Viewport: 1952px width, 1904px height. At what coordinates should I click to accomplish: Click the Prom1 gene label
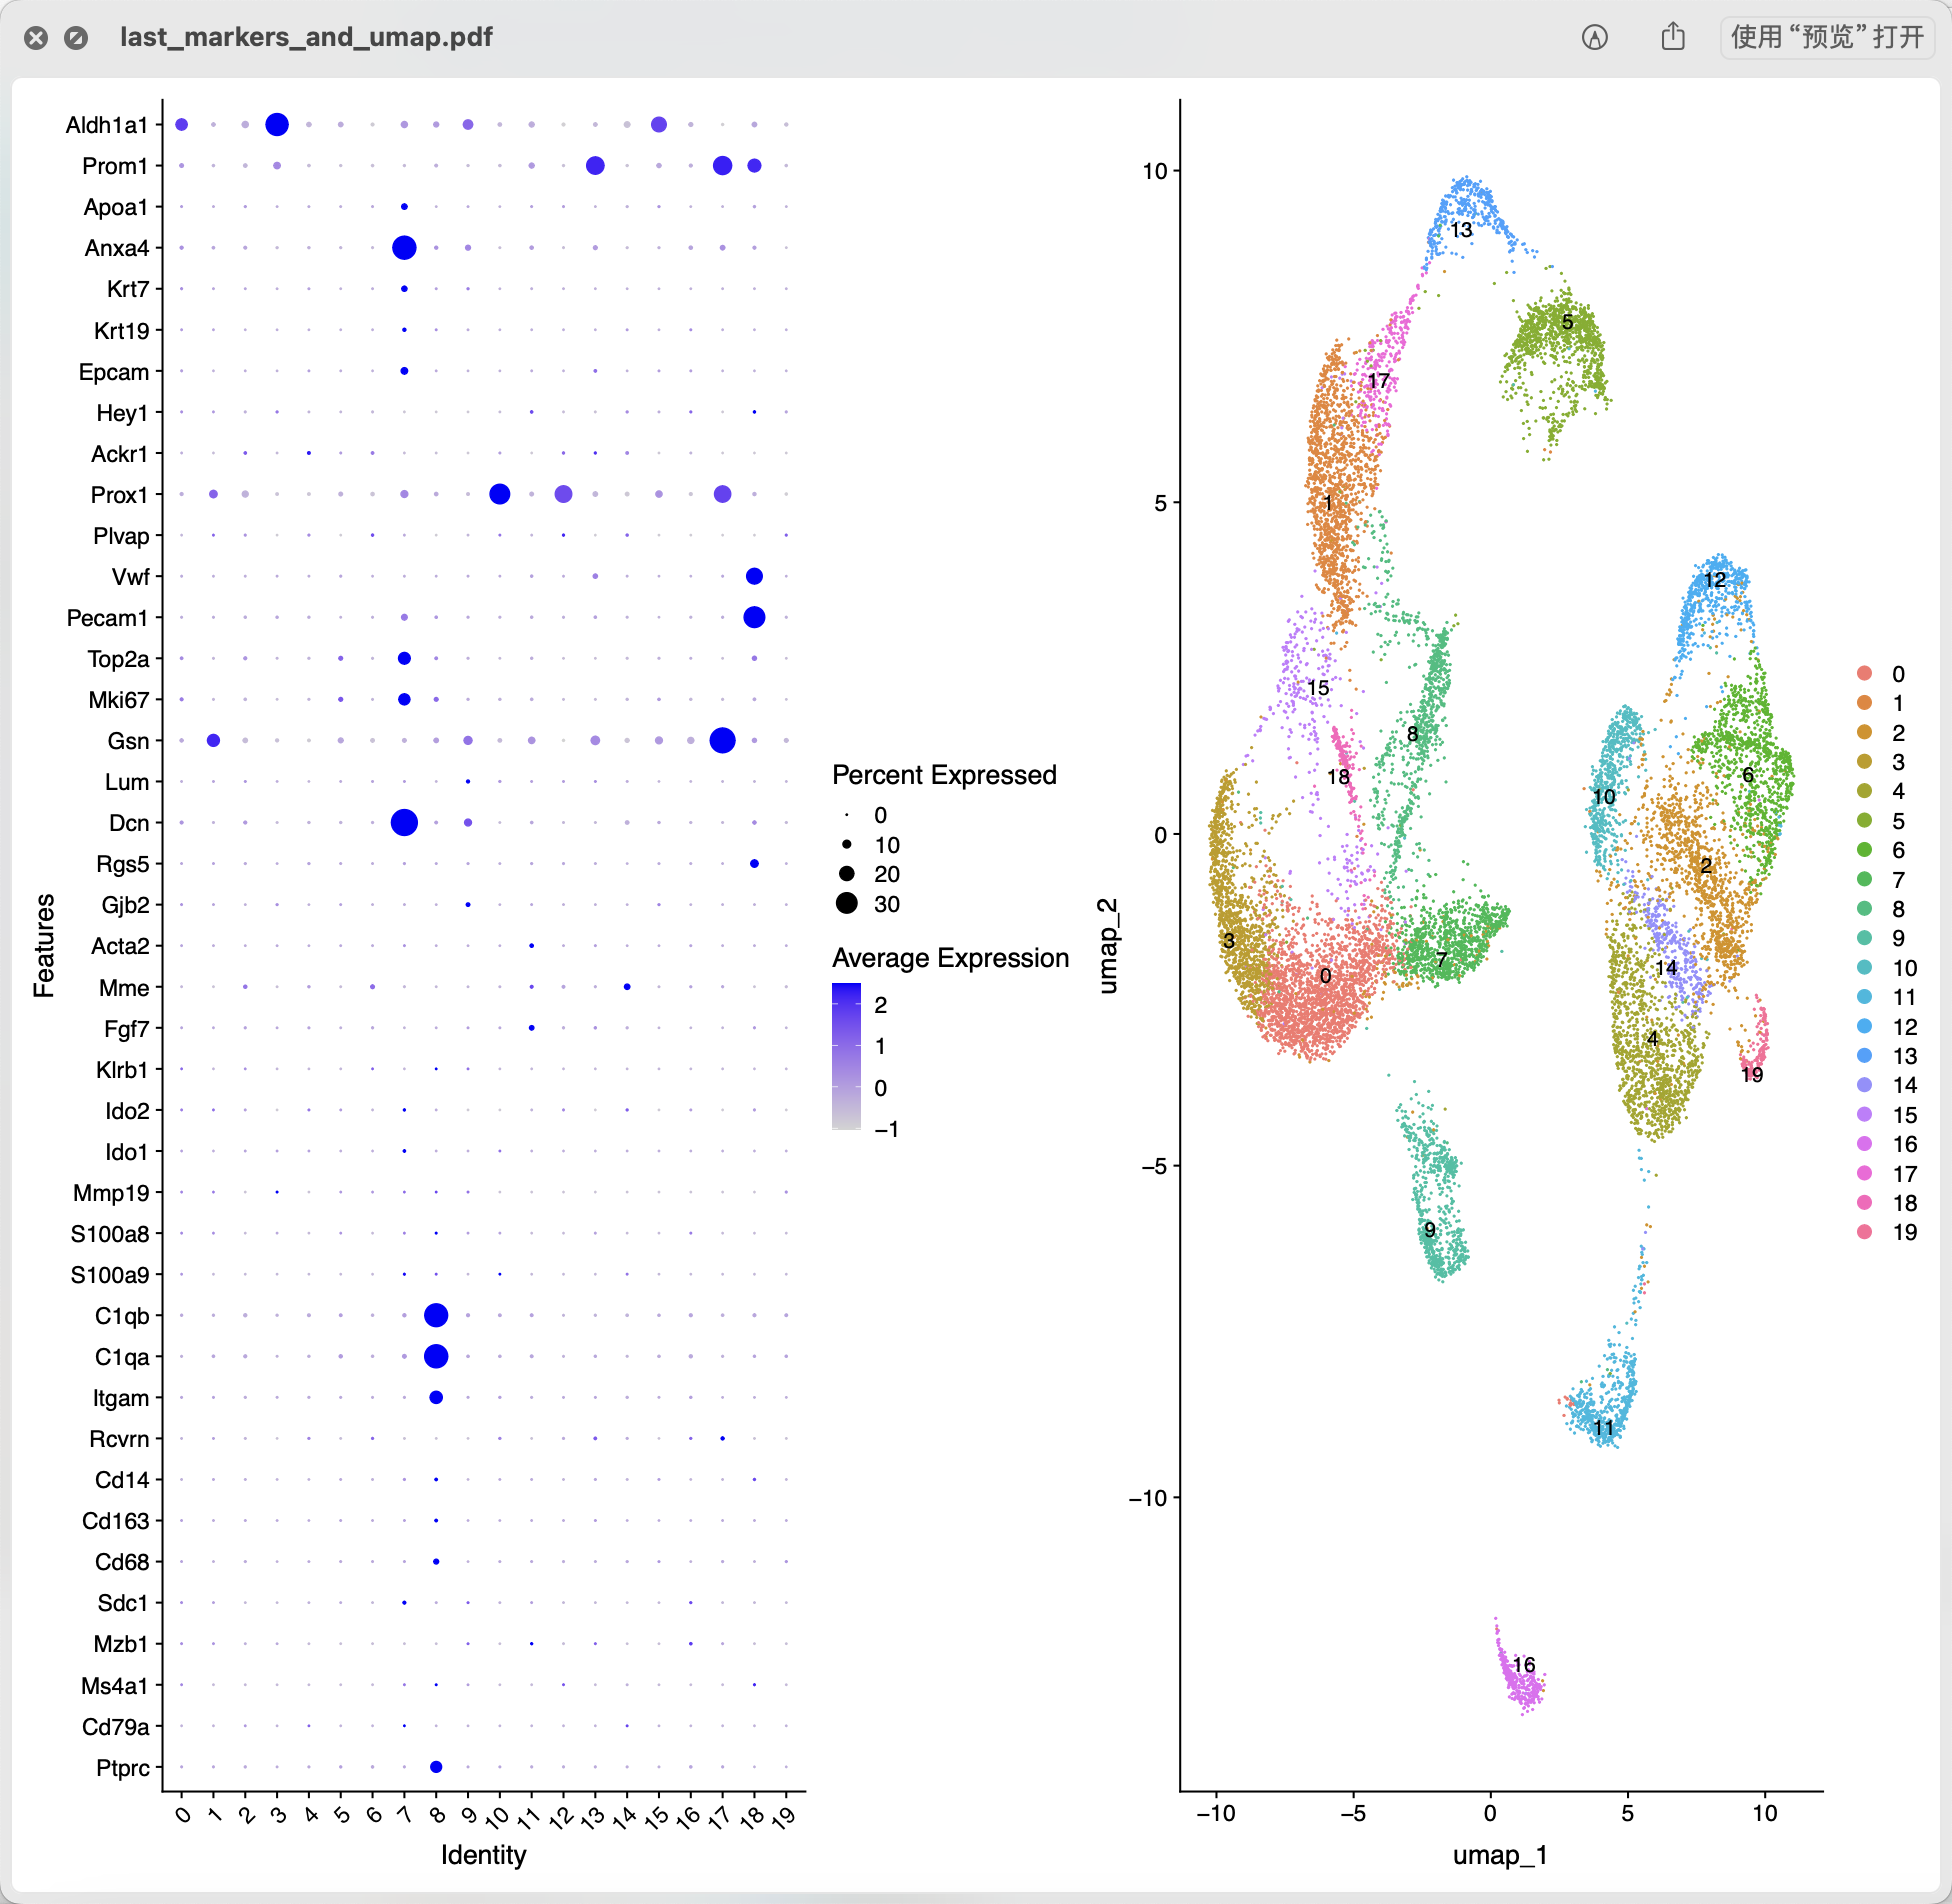tap(115, 166)
